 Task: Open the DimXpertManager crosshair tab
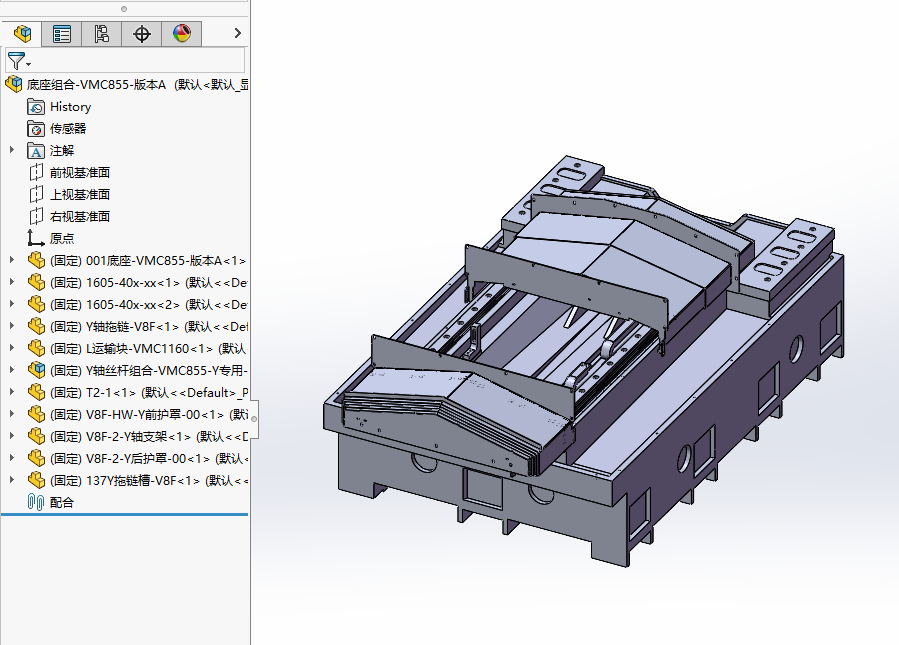(142, 33)
